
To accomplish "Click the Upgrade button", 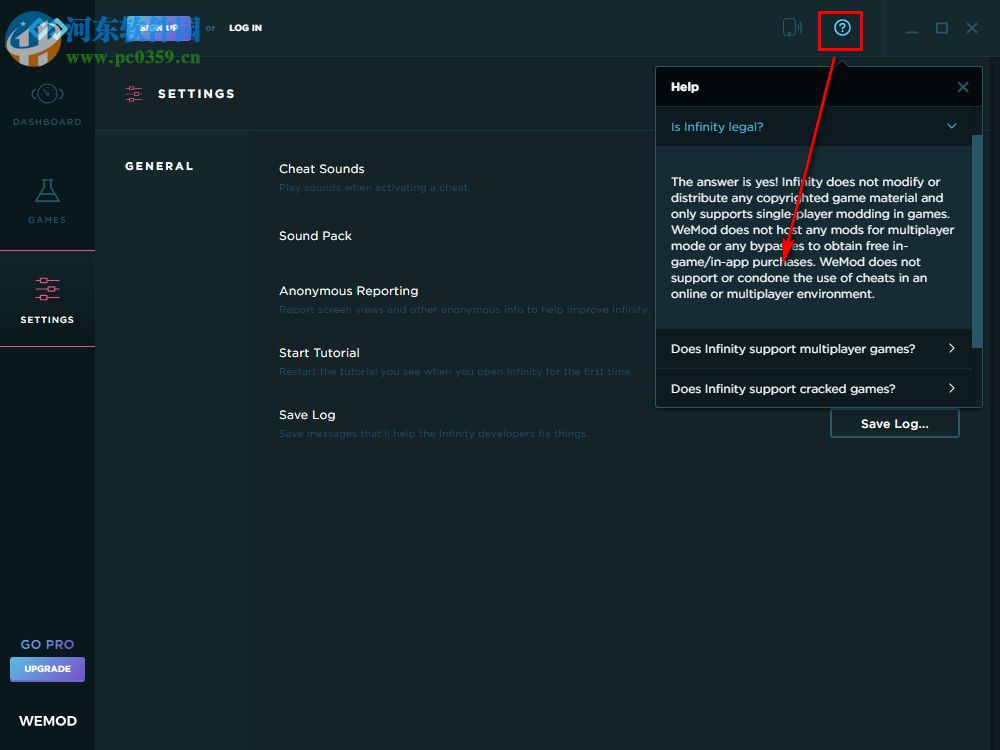I will [x=47, y=669].
